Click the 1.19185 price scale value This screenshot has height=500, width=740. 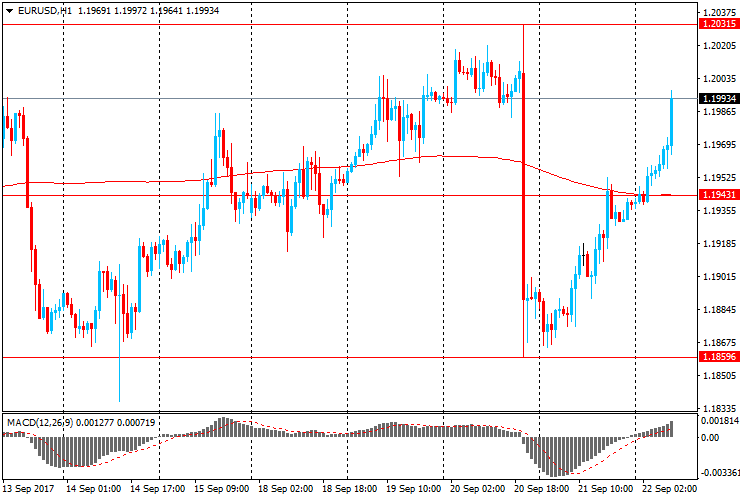pyautogui.click(x=719, y=244)
